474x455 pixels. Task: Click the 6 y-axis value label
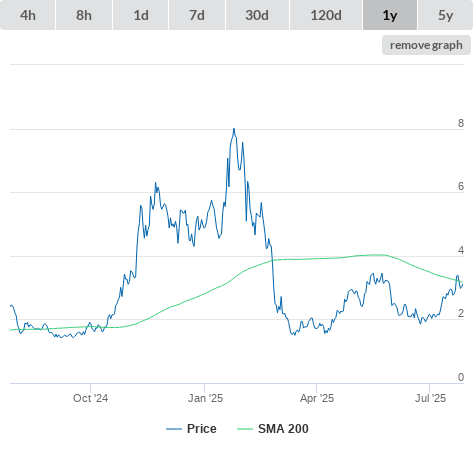(x=461, y=186)
